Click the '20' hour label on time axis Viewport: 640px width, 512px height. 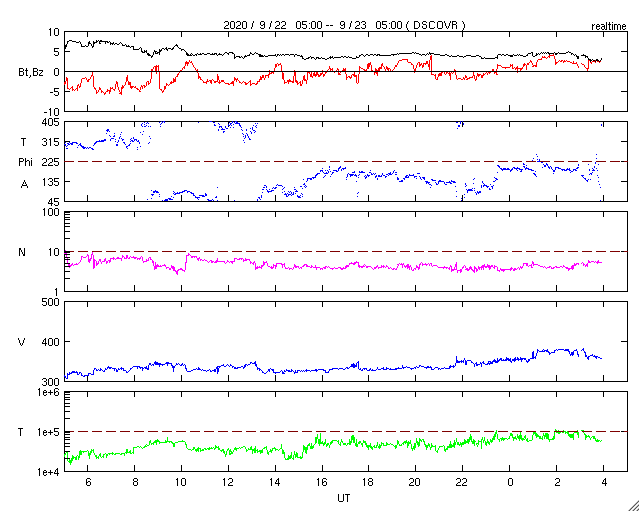[415, 482]
